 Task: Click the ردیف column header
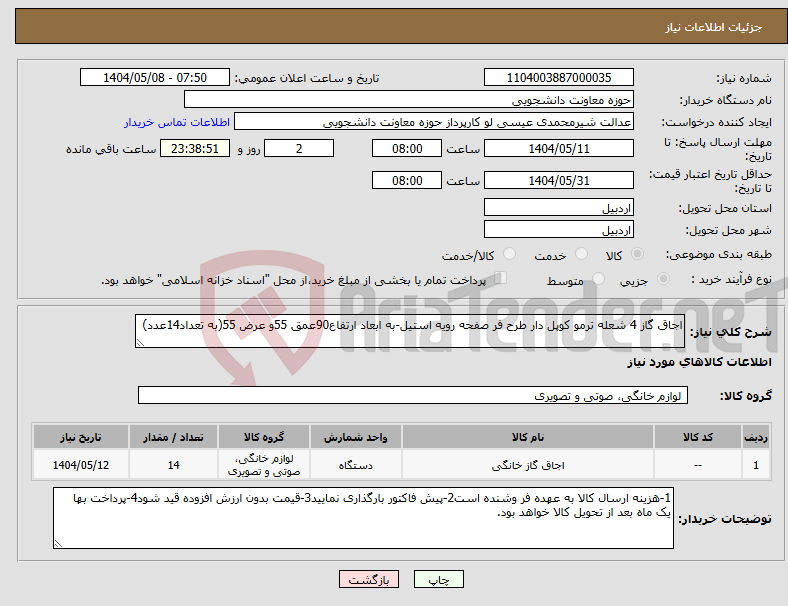755,437
